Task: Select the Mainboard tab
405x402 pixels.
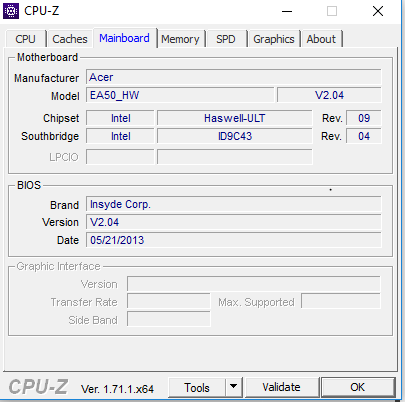Action: pos(124,38)
